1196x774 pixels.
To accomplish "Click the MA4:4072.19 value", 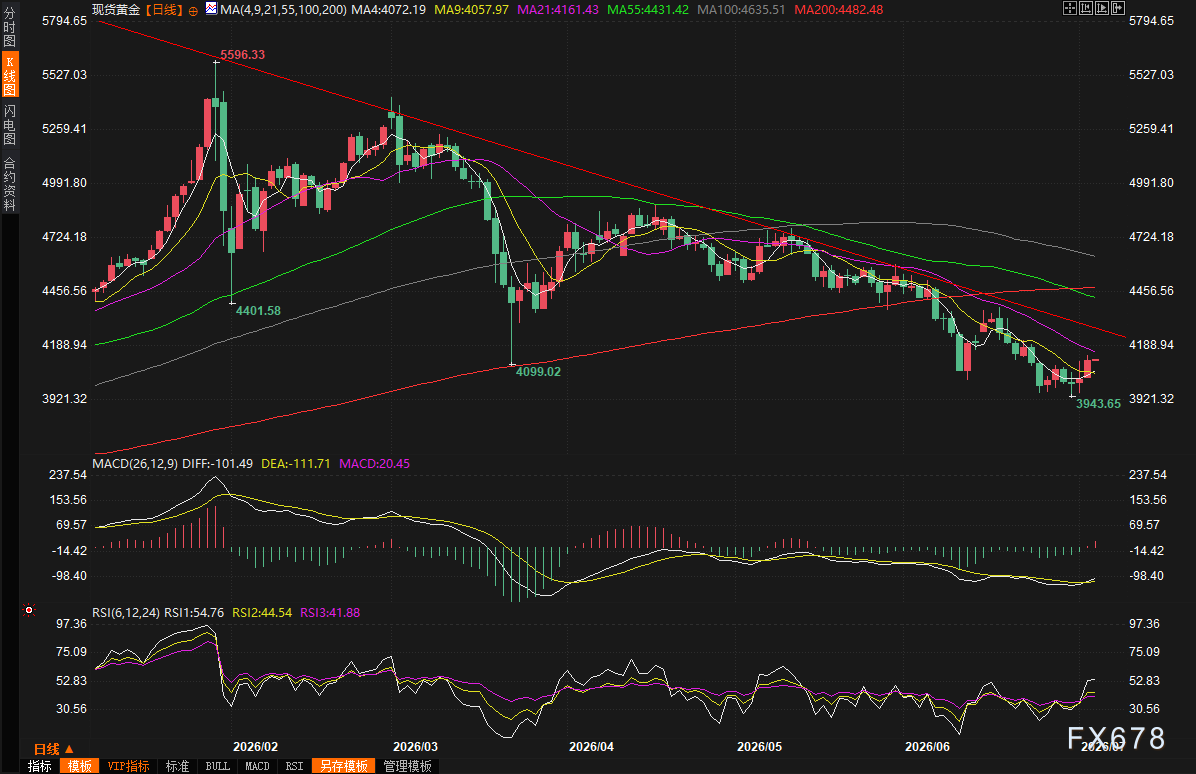I will click(x=388, y=10).
